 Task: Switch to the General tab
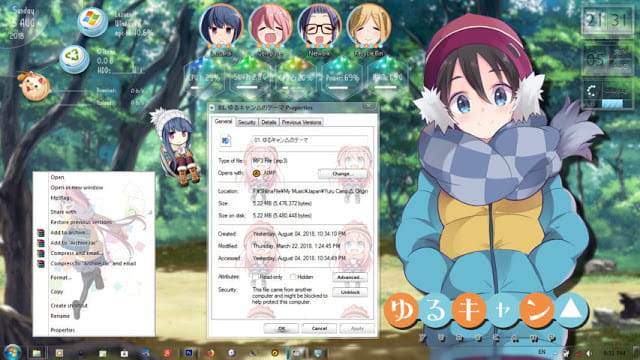(223, 122)
